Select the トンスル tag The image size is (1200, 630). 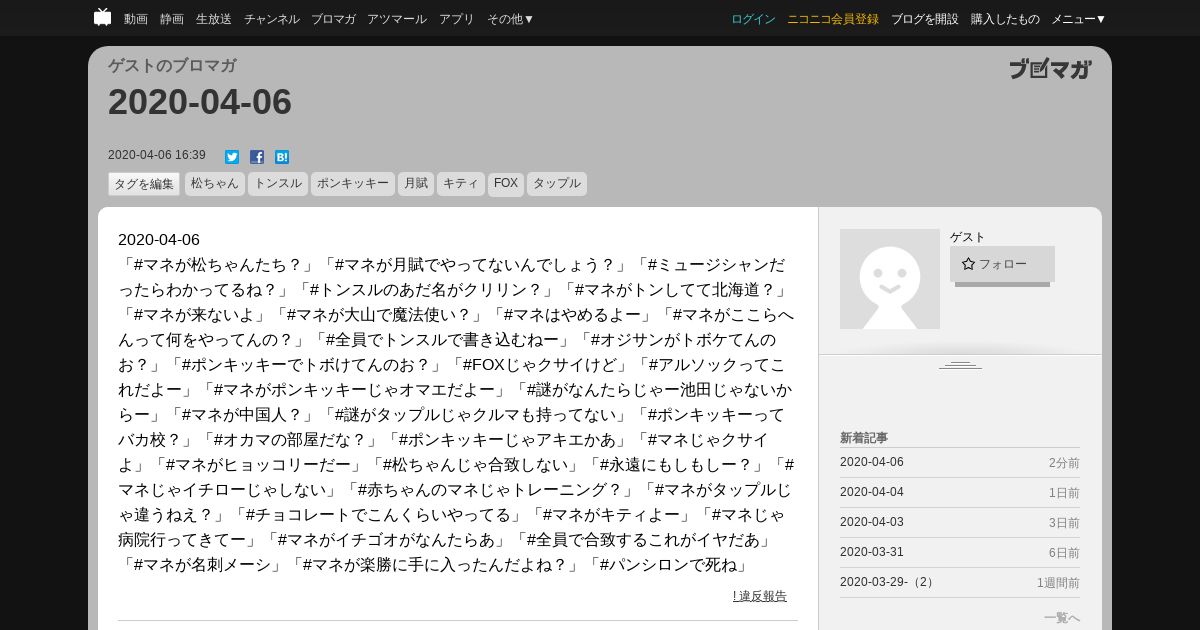[x=278, y=184]
